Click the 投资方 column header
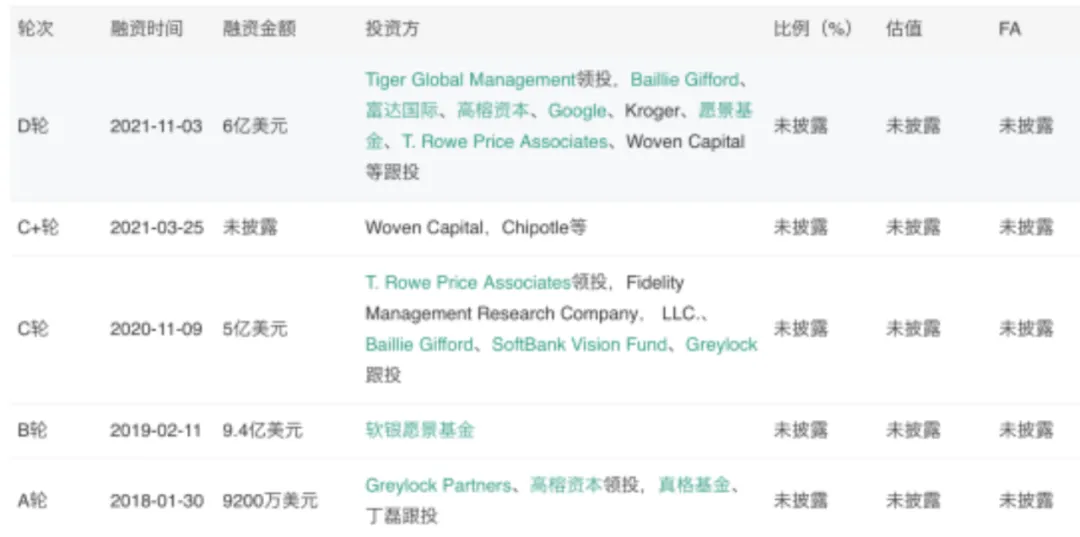Screen dimensions: 1080x537 [392, 29]
